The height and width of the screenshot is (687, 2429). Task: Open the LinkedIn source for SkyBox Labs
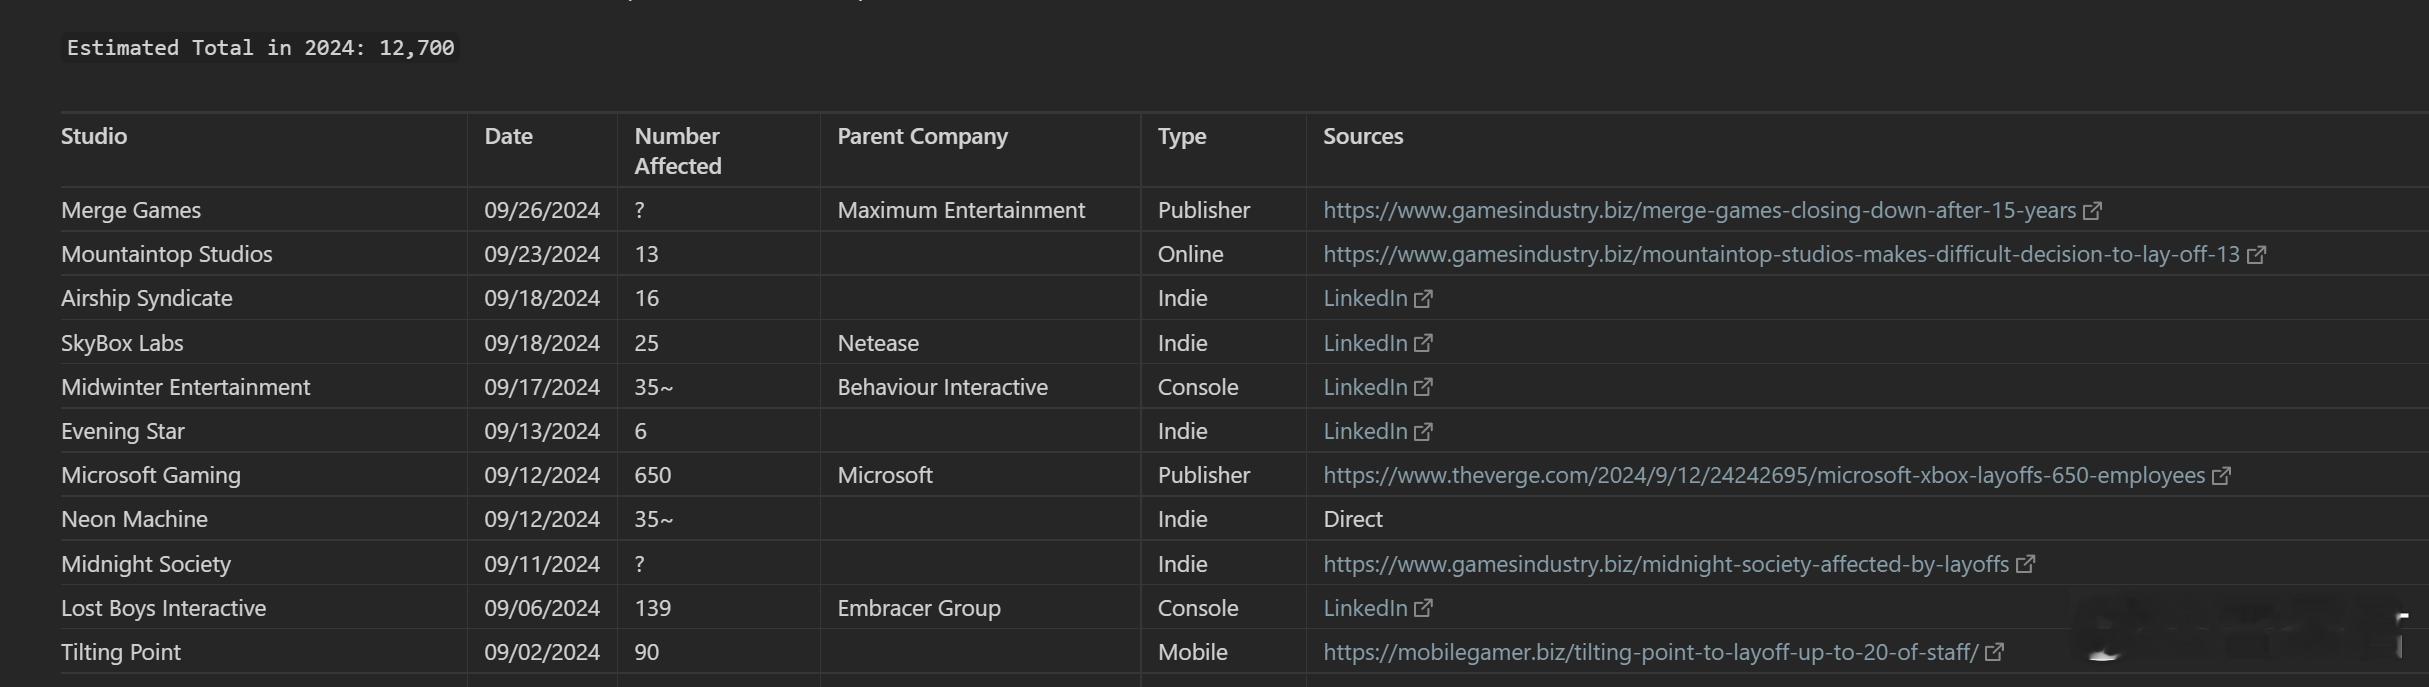1365,343
